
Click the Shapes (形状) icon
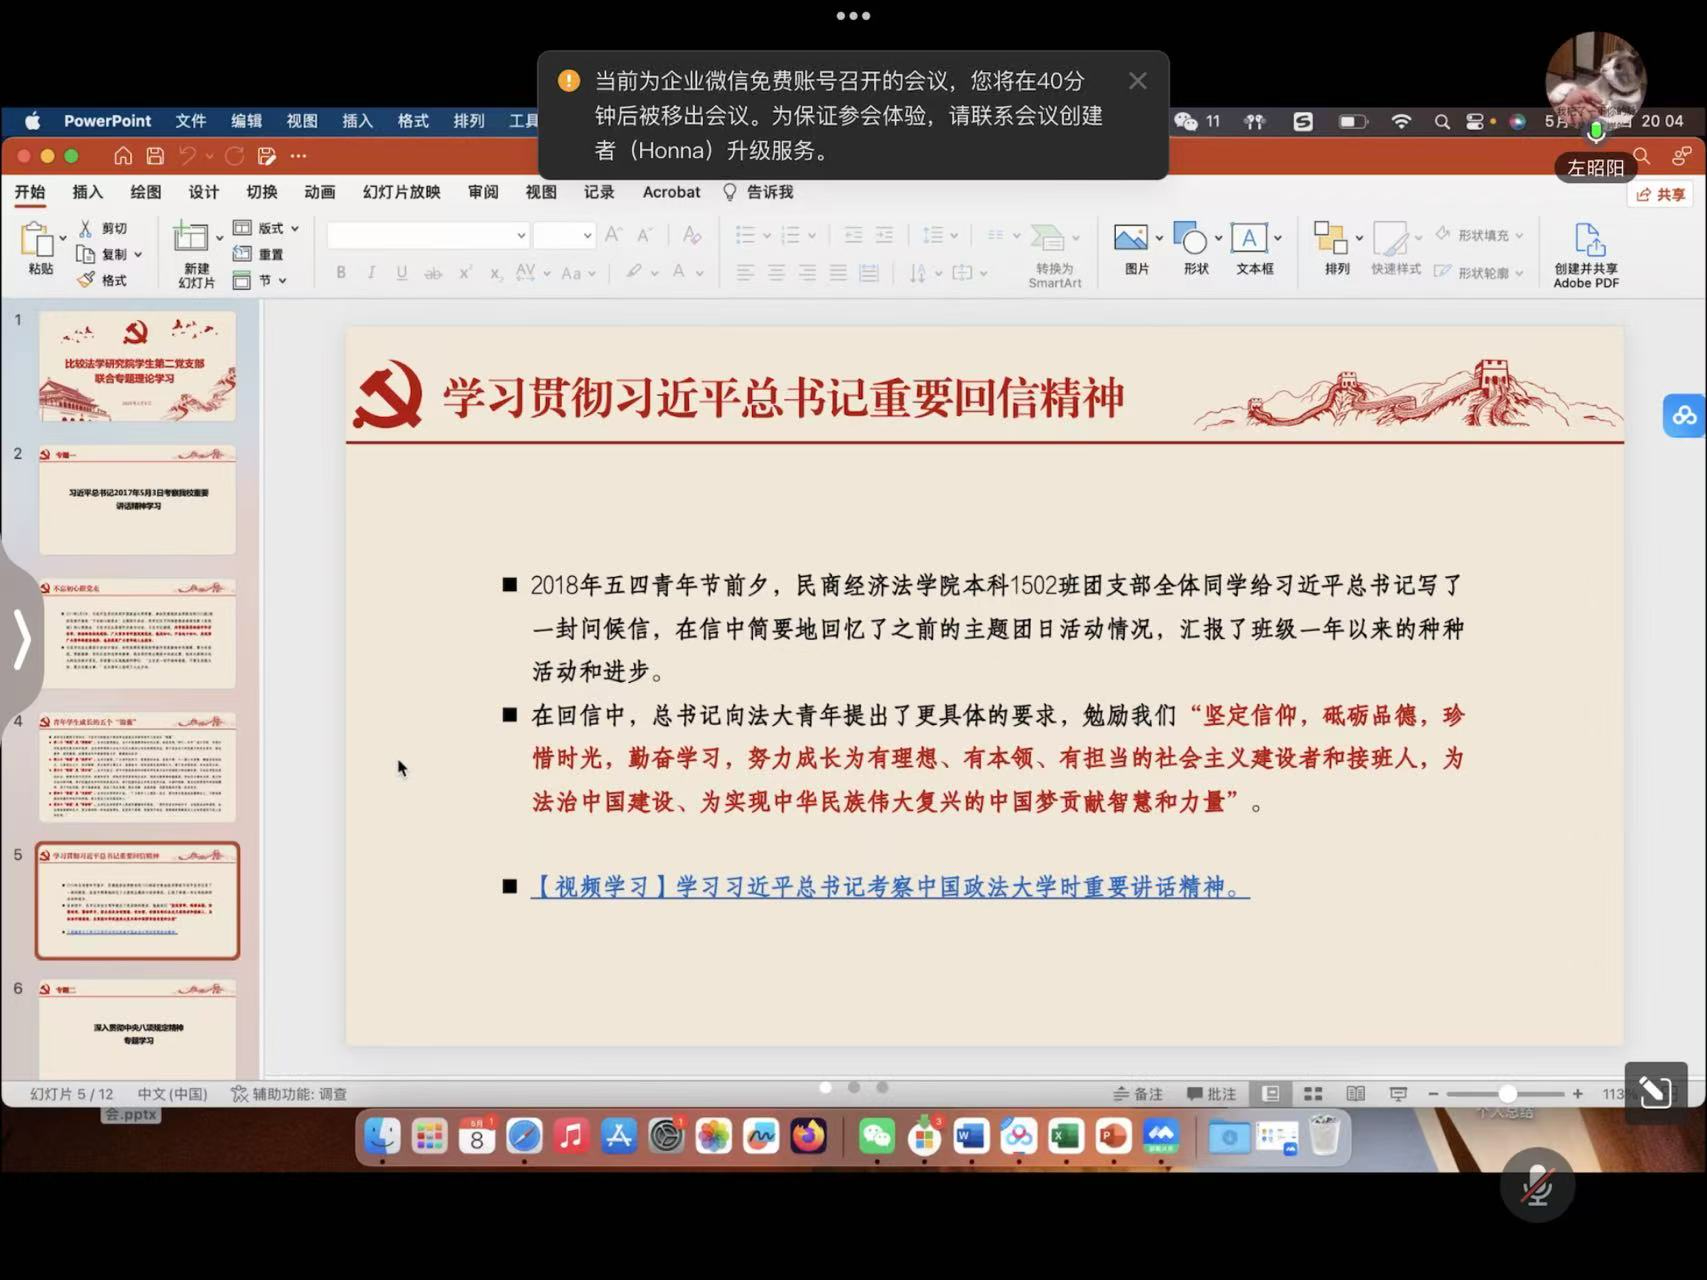(x=1190, y=240)
